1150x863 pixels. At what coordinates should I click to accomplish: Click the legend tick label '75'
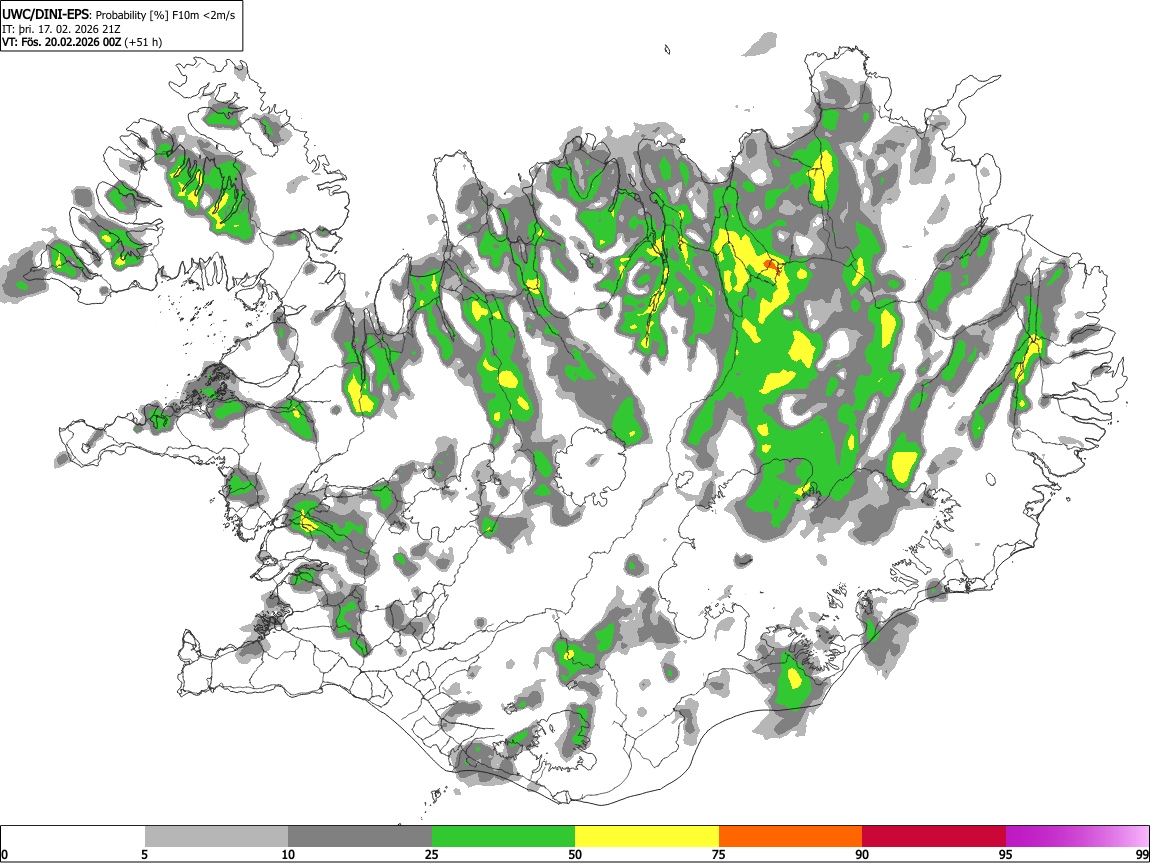(719, 854)
